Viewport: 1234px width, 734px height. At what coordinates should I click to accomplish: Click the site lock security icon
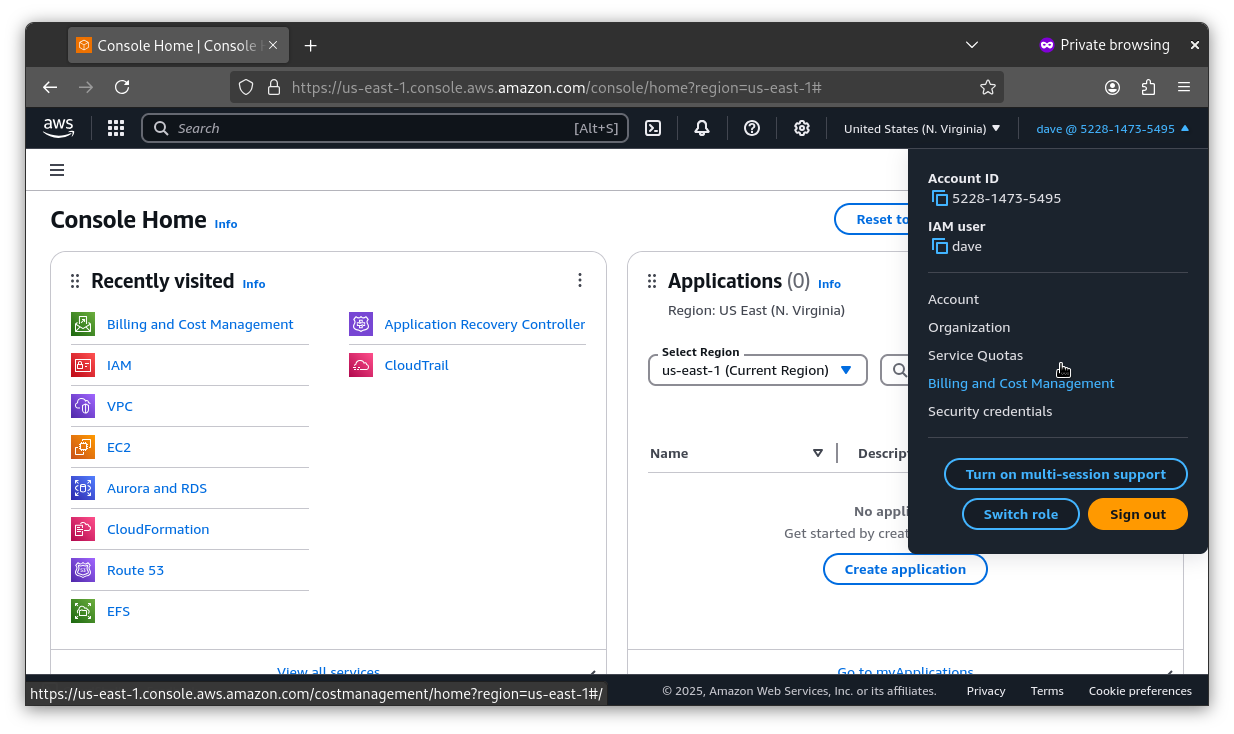[x=273, y=87]
